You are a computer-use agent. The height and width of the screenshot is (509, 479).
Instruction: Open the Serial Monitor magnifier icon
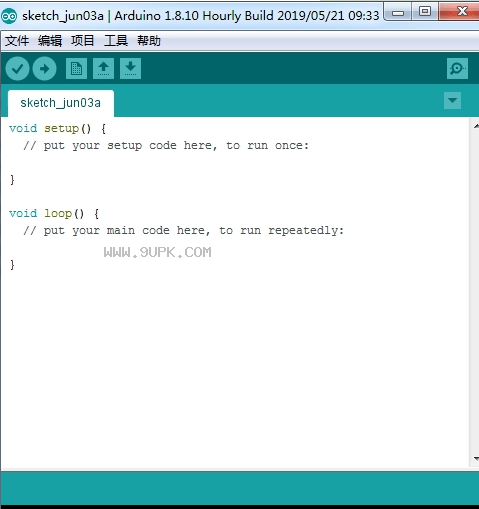point(457,69)
